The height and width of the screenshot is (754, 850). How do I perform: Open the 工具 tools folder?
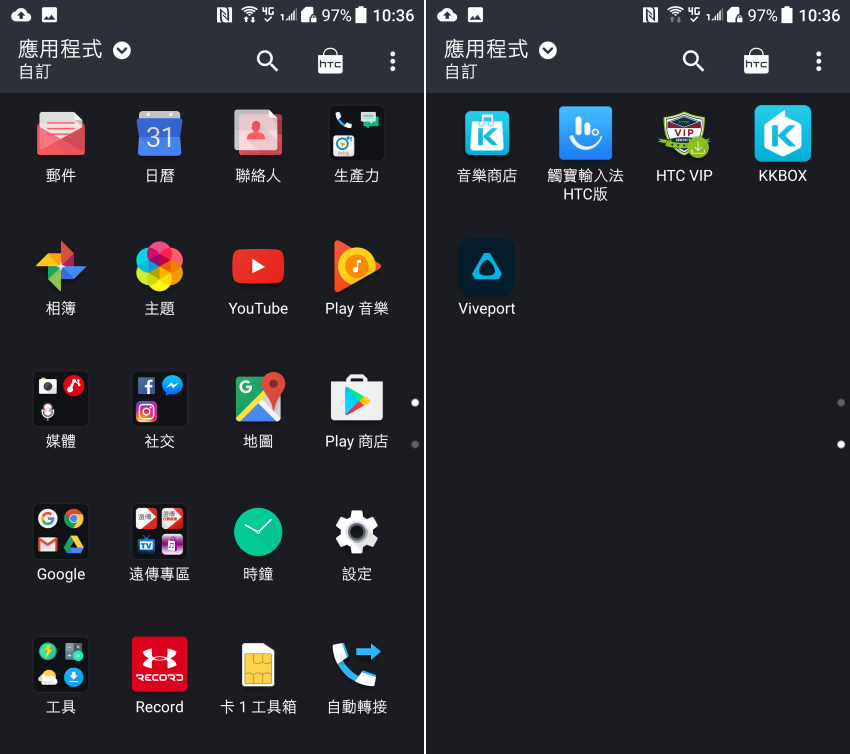(61, 664)
